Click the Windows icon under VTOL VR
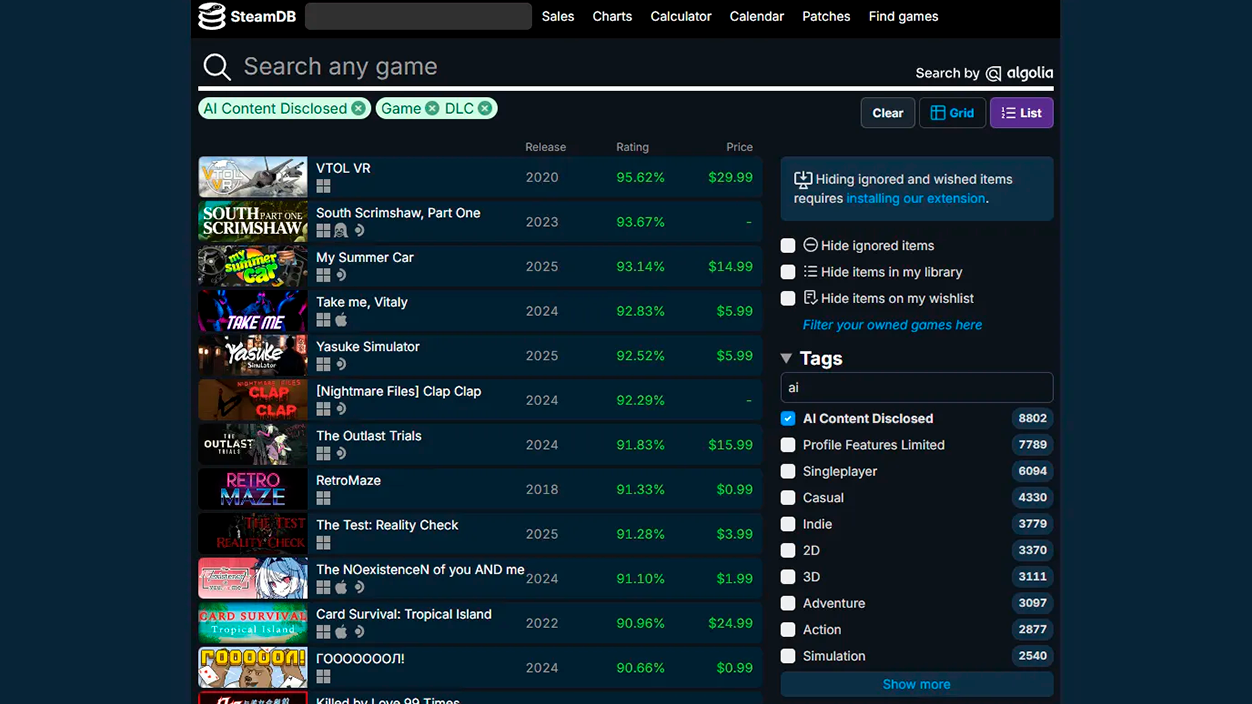 tap(323, 186)
